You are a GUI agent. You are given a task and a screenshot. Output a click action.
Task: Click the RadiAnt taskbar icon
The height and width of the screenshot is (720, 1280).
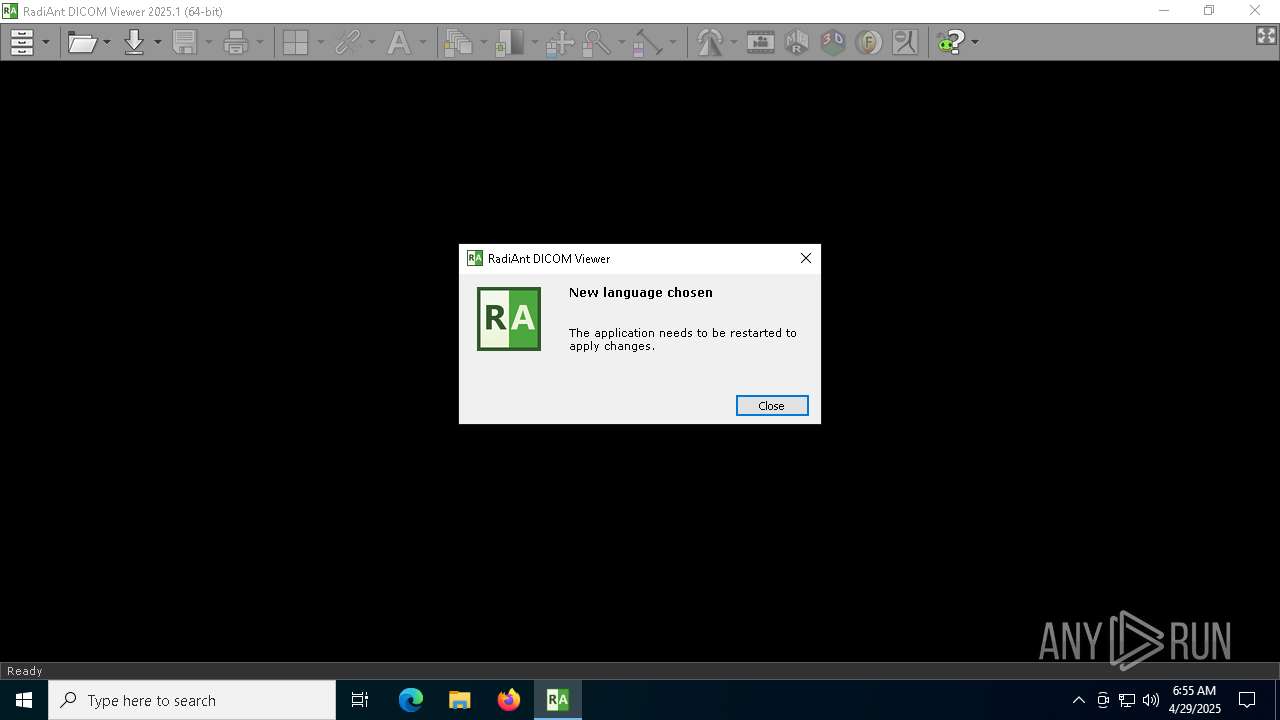[x=558, y=700]
